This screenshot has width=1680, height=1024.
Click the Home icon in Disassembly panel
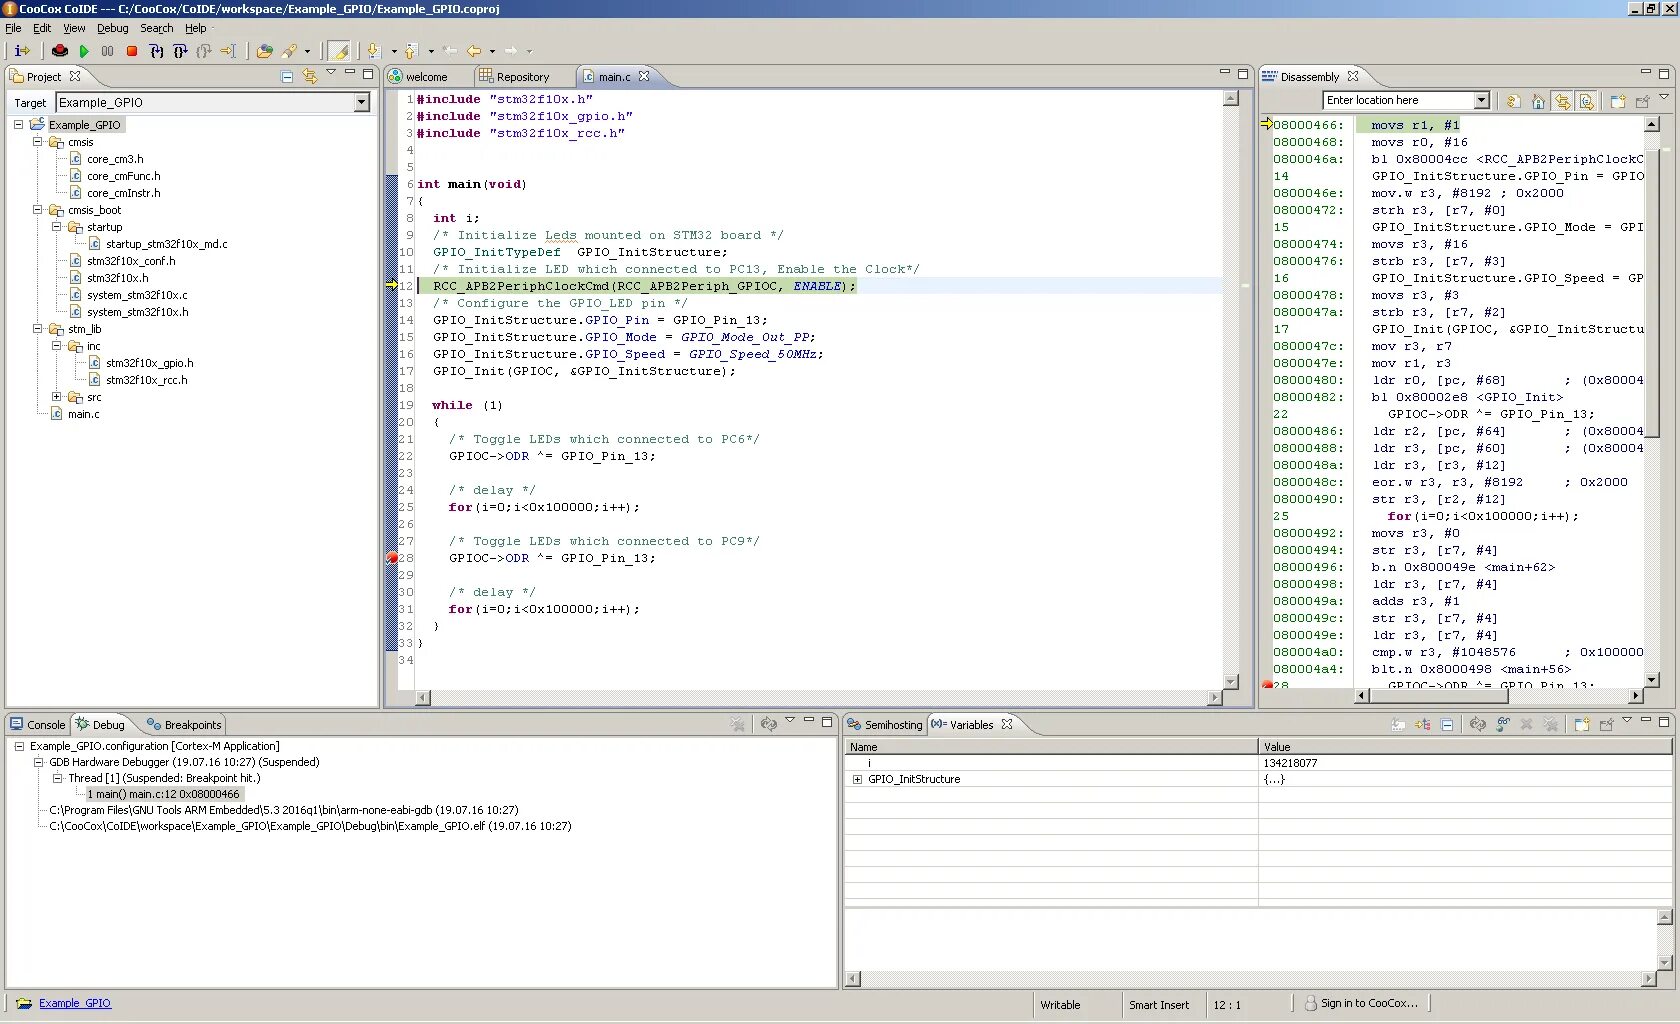click(x=1538, y=101)
